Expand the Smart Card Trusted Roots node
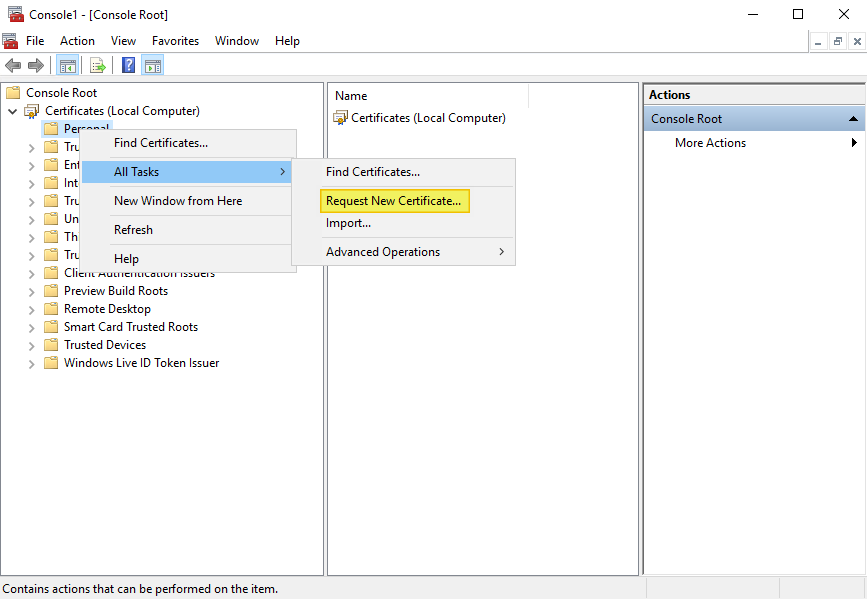This screenshot has width=867, height=599. [x=32, y=327]
